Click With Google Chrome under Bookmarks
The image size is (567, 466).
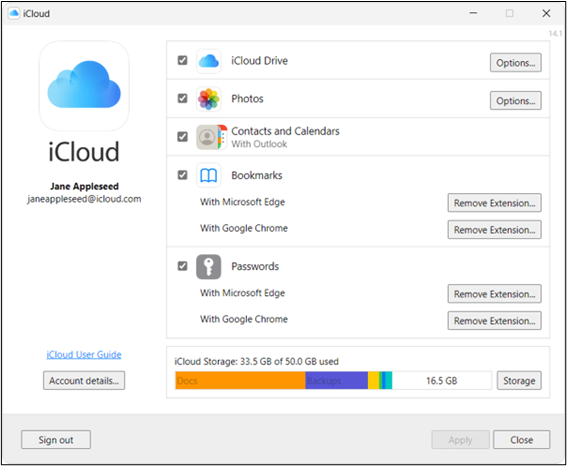[x=244, y=228]
